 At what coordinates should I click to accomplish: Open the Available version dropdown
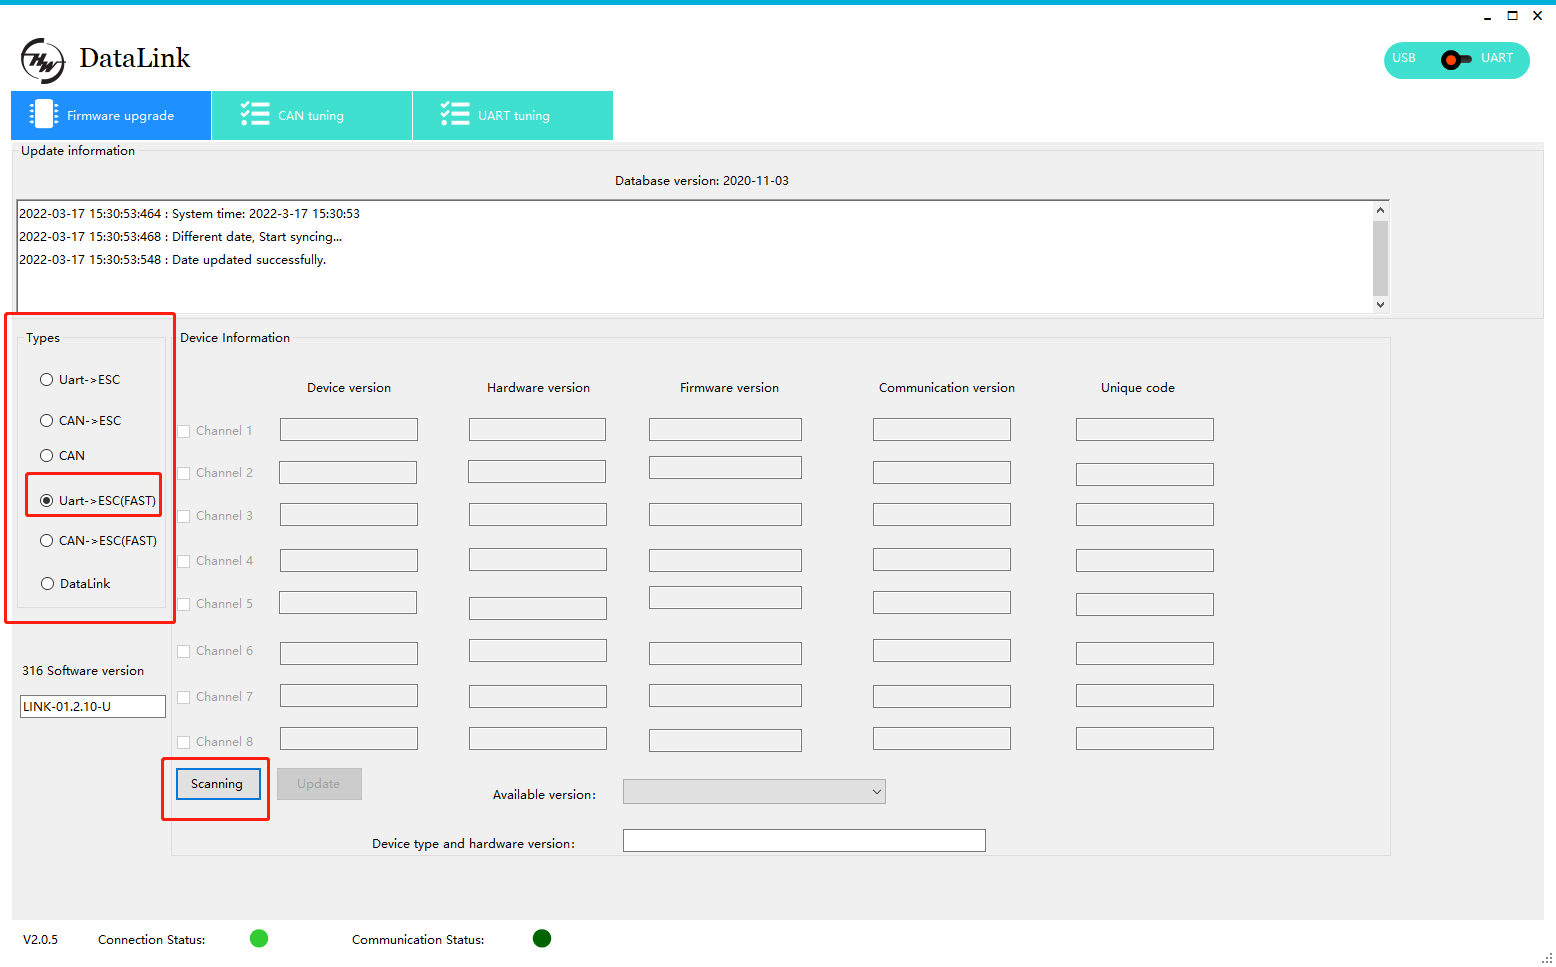click(x=754, y=792)
